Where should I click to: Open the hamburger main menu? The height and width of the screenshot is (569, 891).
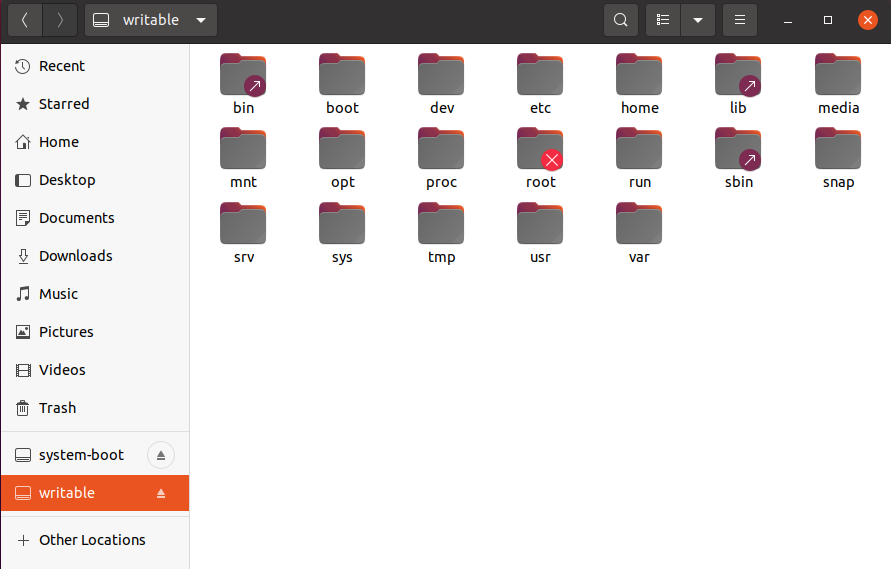(740, 20)
